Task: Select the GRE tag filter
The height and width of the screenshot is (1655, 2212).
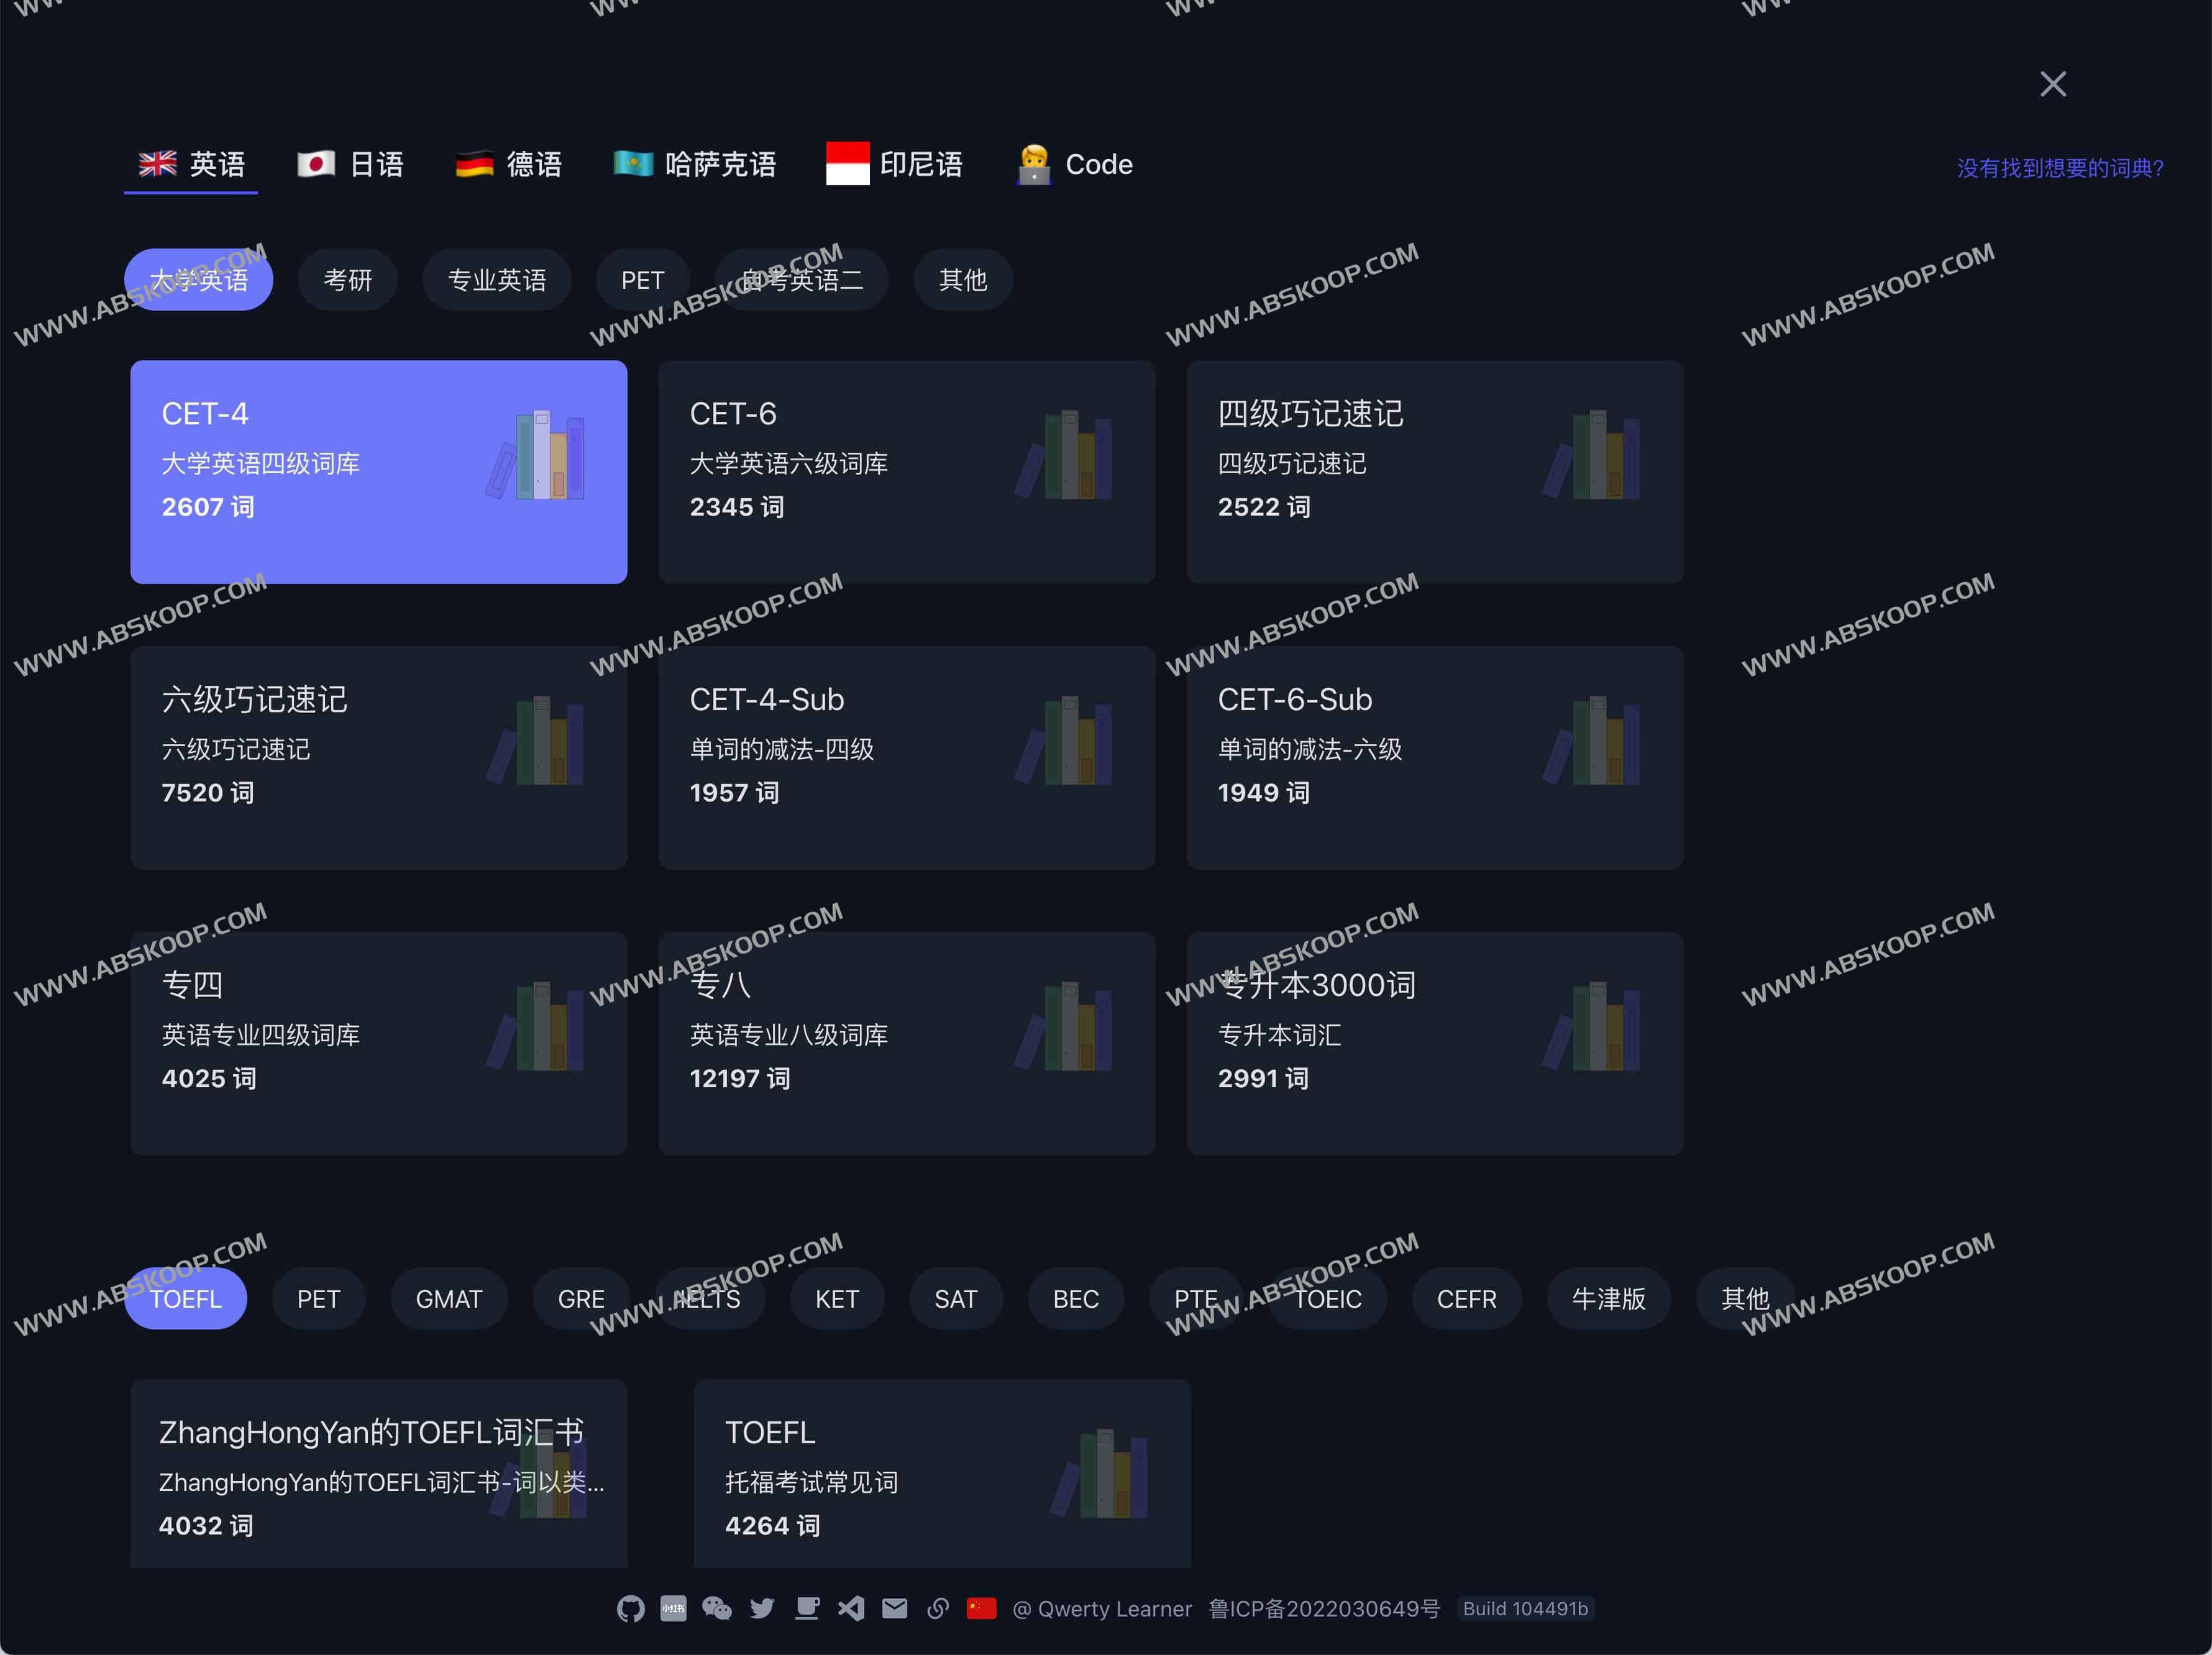Action: [580, 1299]
